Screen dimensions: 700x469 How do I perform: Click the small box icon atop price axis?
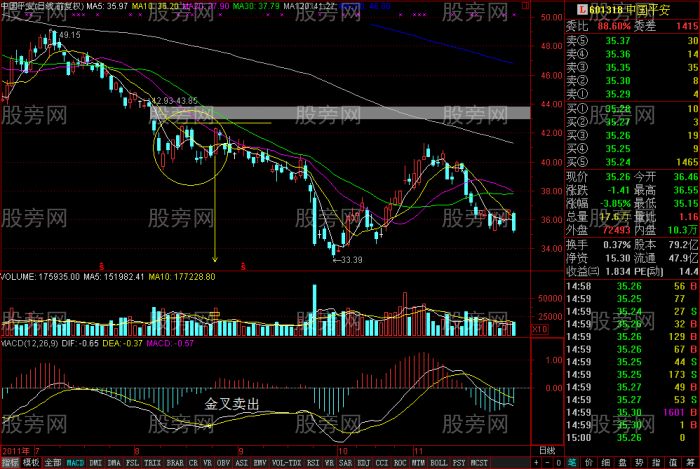[x=525, y=6]
